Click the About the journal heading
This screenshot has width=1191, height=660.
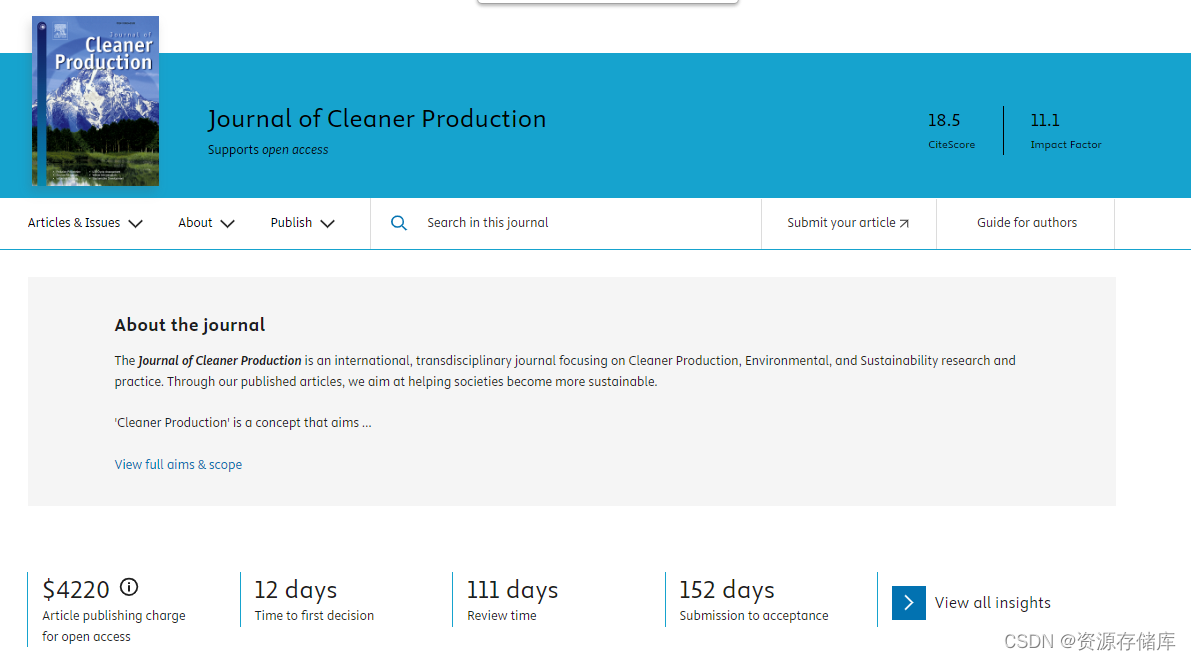pyautogui.click(x=190, y=325)
